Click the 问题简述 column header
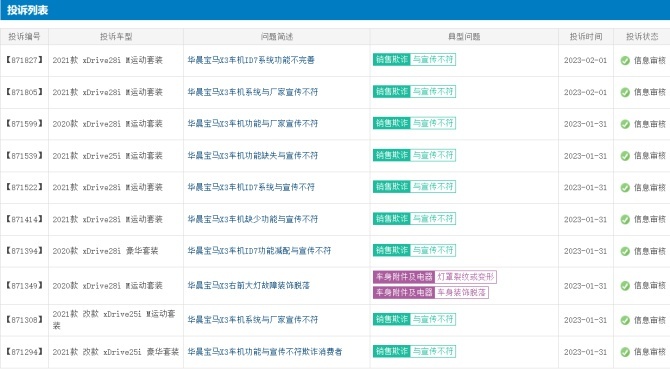The image size is (670, 370). (276, 37)
